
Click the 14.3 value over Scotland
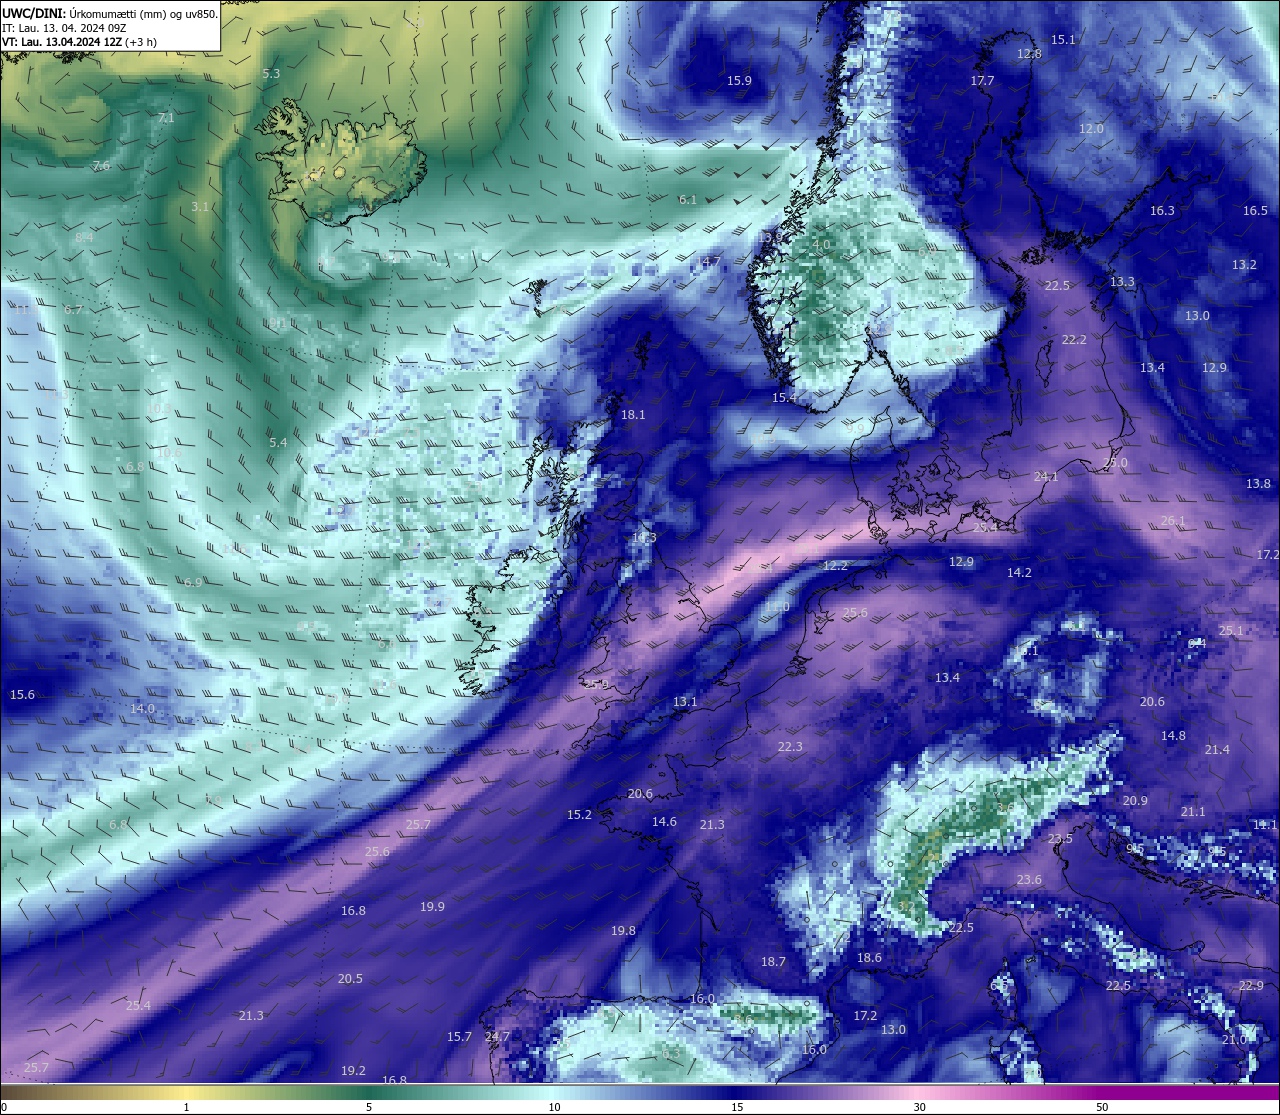[644, 538]
